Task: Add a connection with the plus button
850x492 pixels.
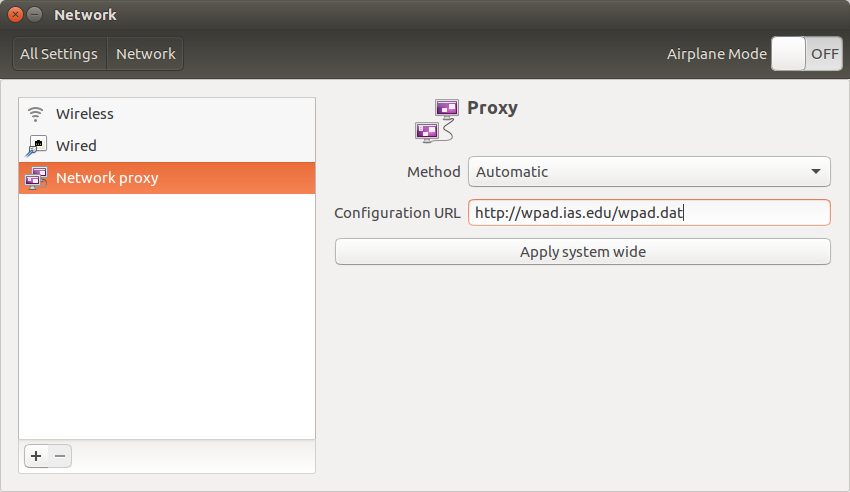Action: [x=36, y=456]
